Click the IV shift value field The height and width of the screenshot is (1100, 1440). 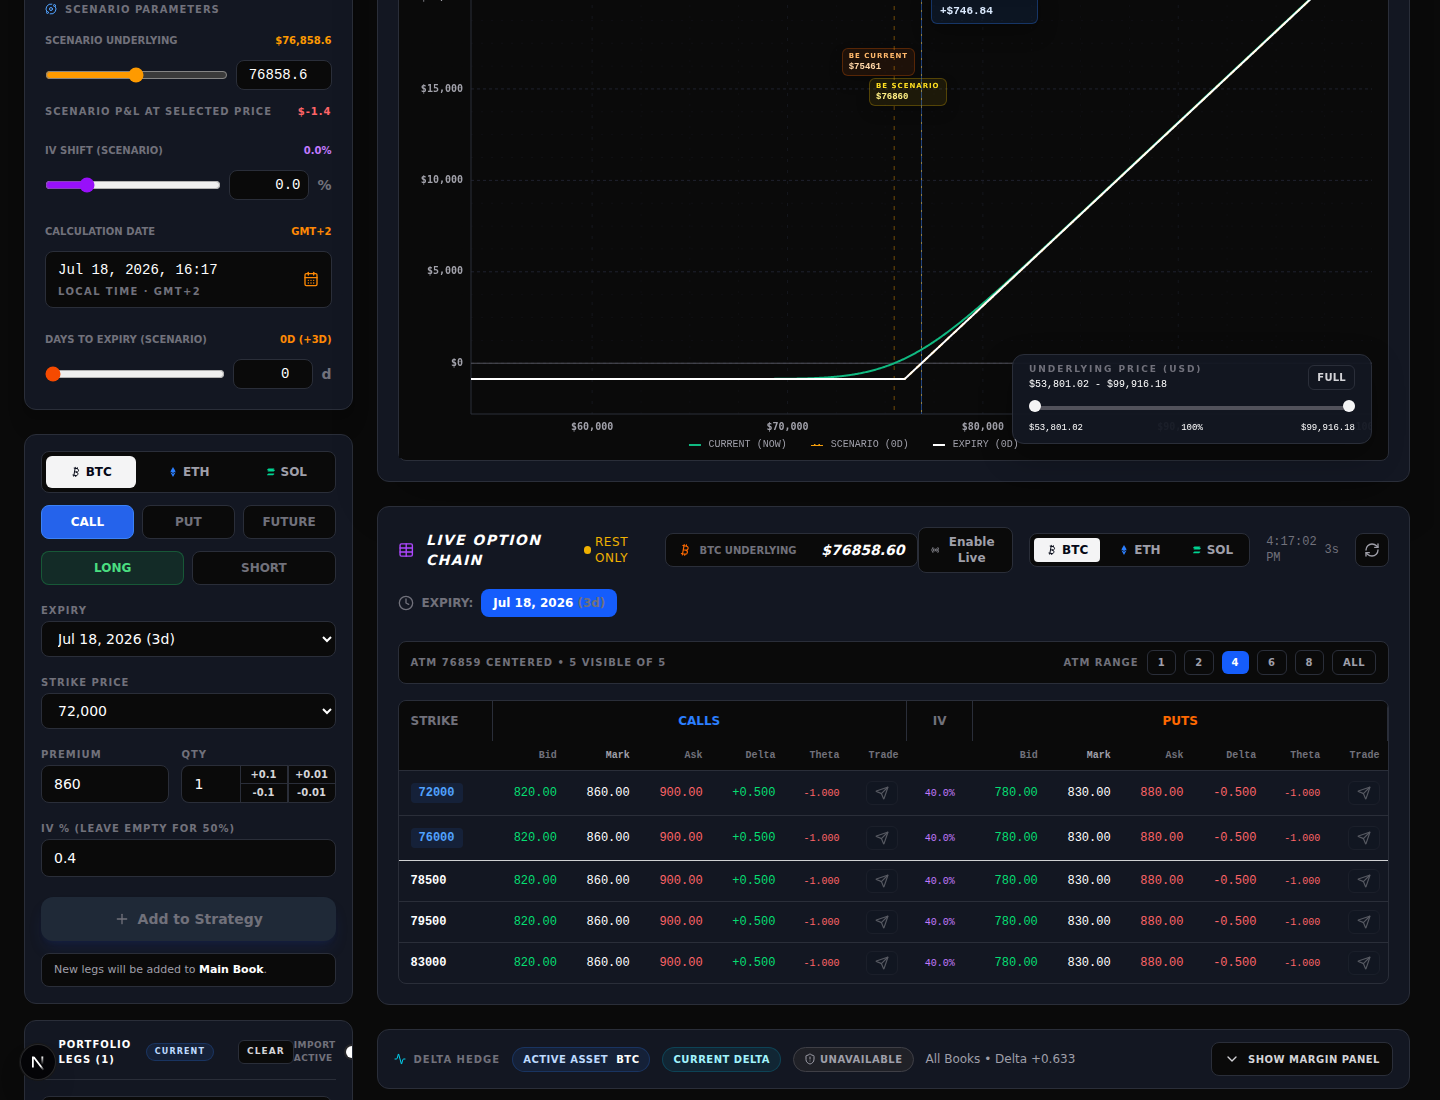pyautogui.click(x=271, y=185)
